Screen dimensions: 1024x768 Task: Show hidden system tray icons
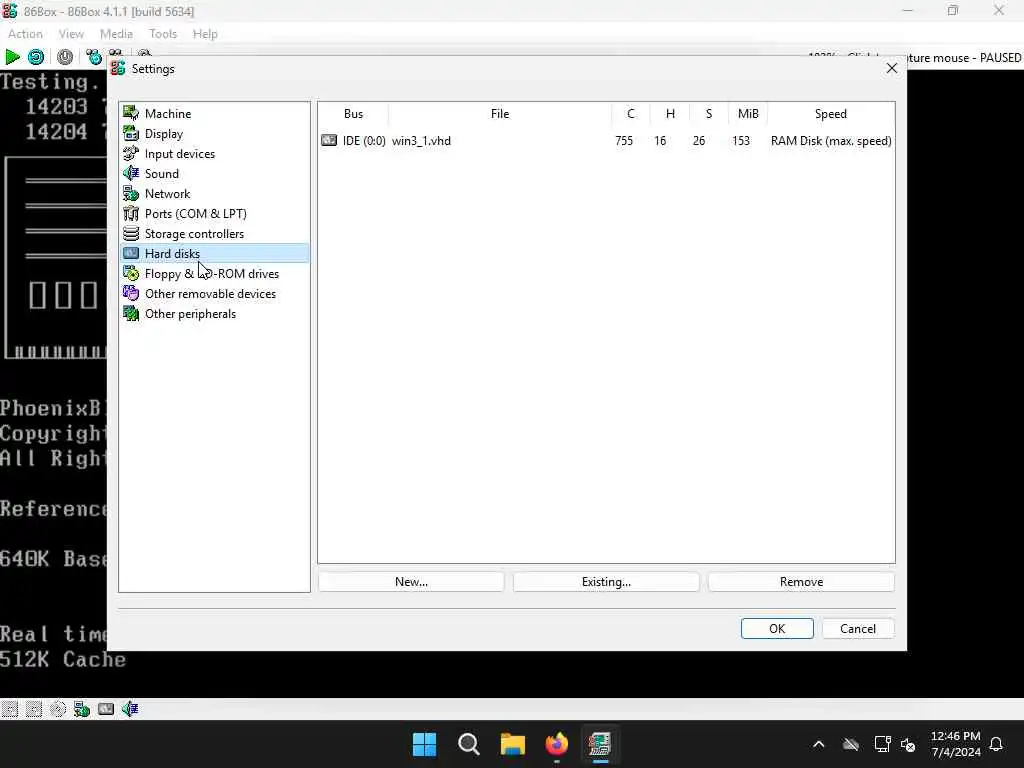[818, 744]
